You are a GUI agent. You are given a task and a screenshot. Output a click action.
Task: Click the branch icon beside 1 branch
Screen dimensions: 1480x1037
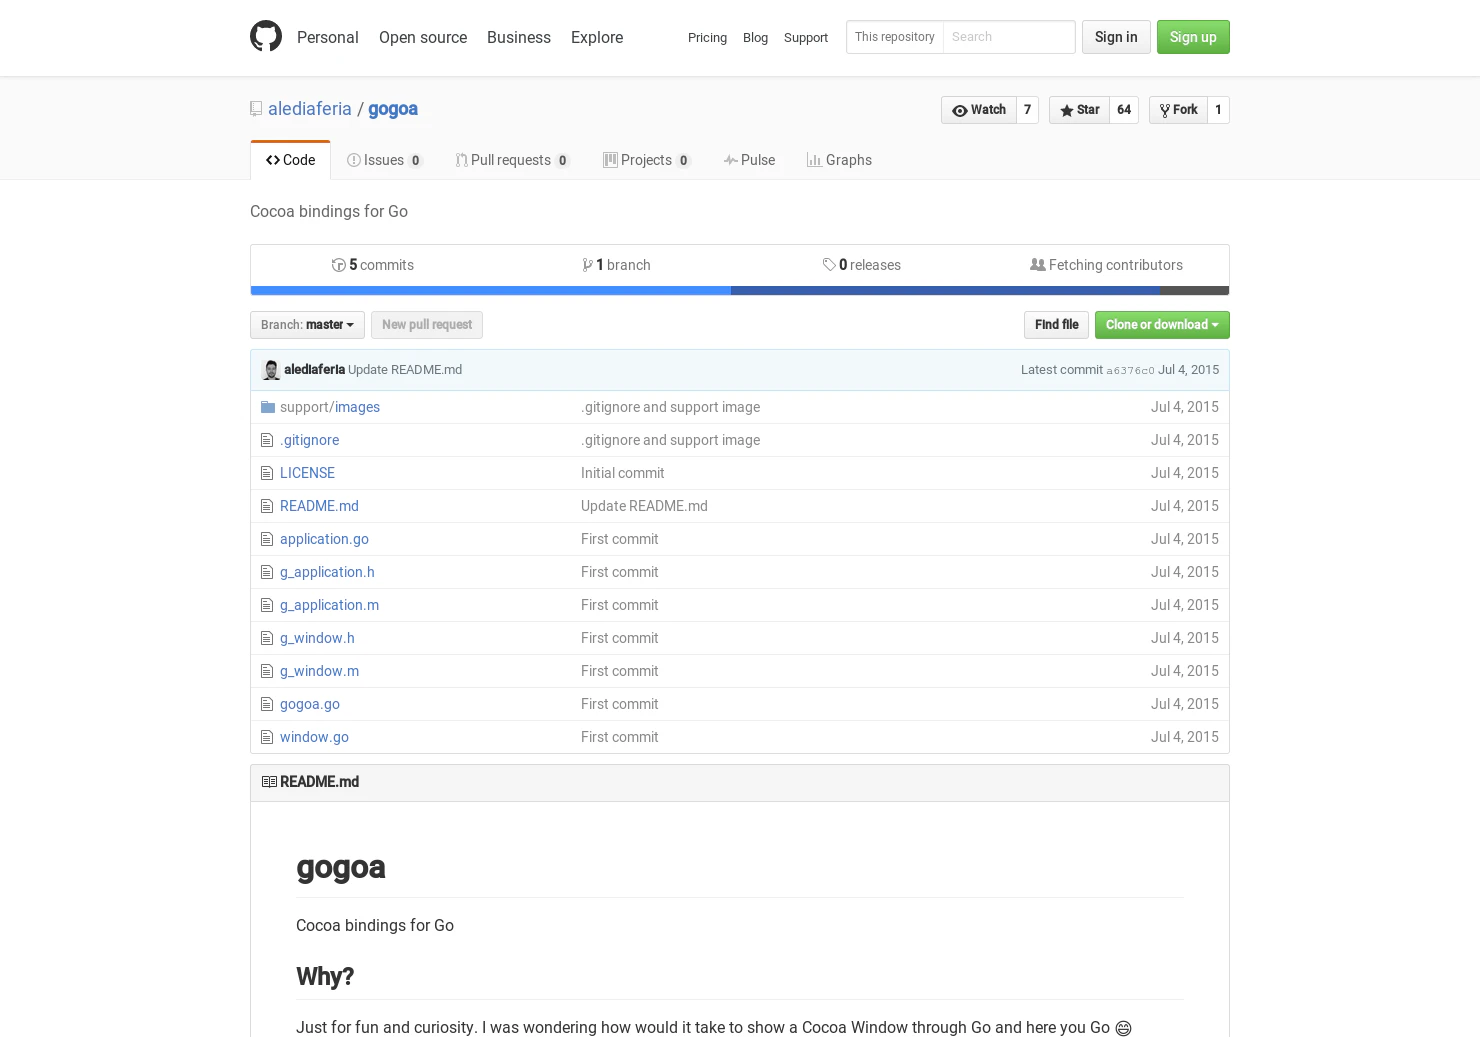tap(587, 265)
